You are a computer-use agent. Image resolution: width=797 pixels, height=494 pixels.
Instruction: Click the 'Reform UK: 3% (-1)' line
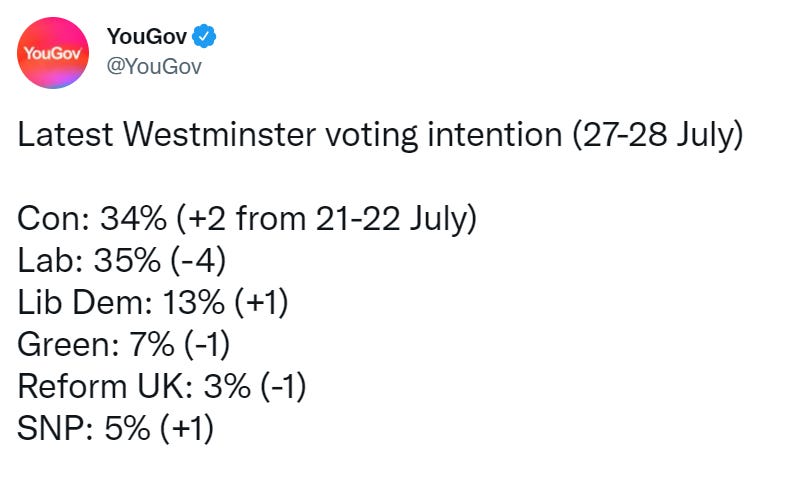coord(162,386)
